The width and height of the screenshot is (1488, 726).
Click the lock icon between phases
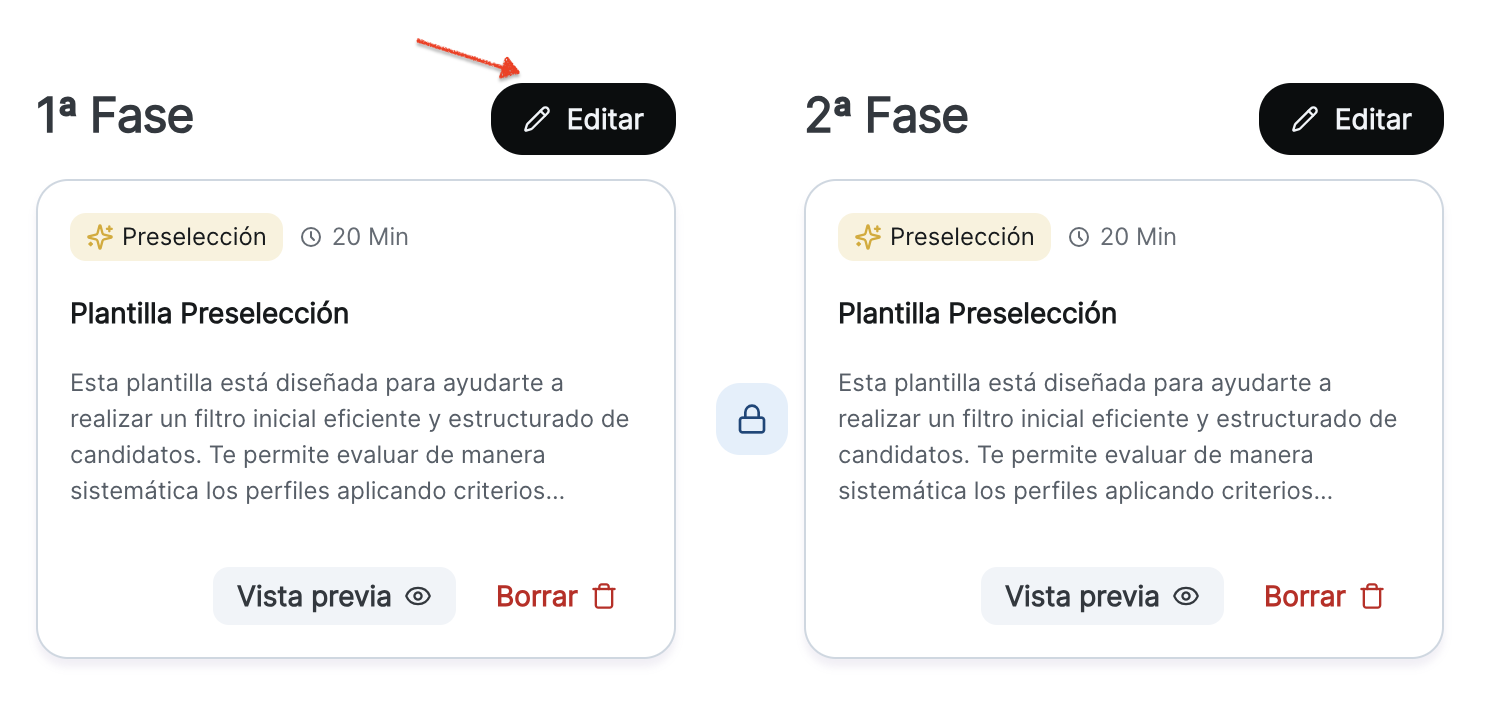(751, 419)
